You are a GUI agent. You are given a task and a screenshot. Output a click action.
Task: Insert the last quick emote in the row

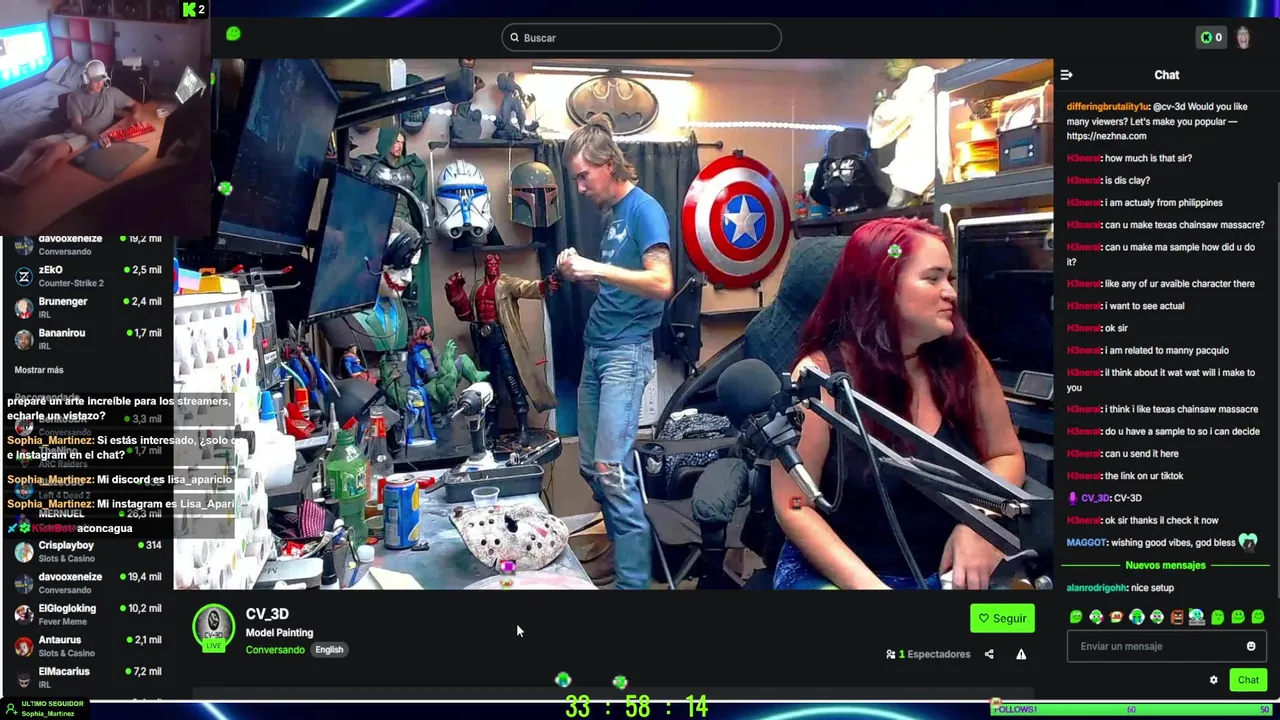1258,617
